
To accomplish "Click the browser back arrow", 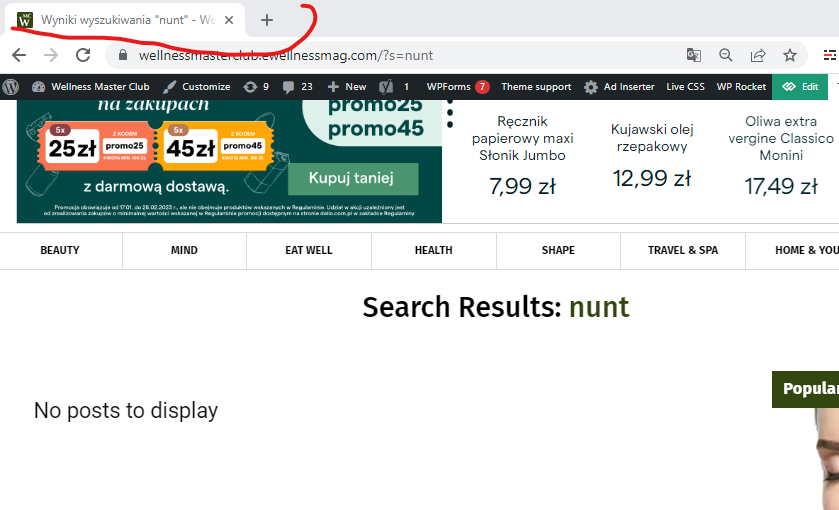I will point(19,55).
